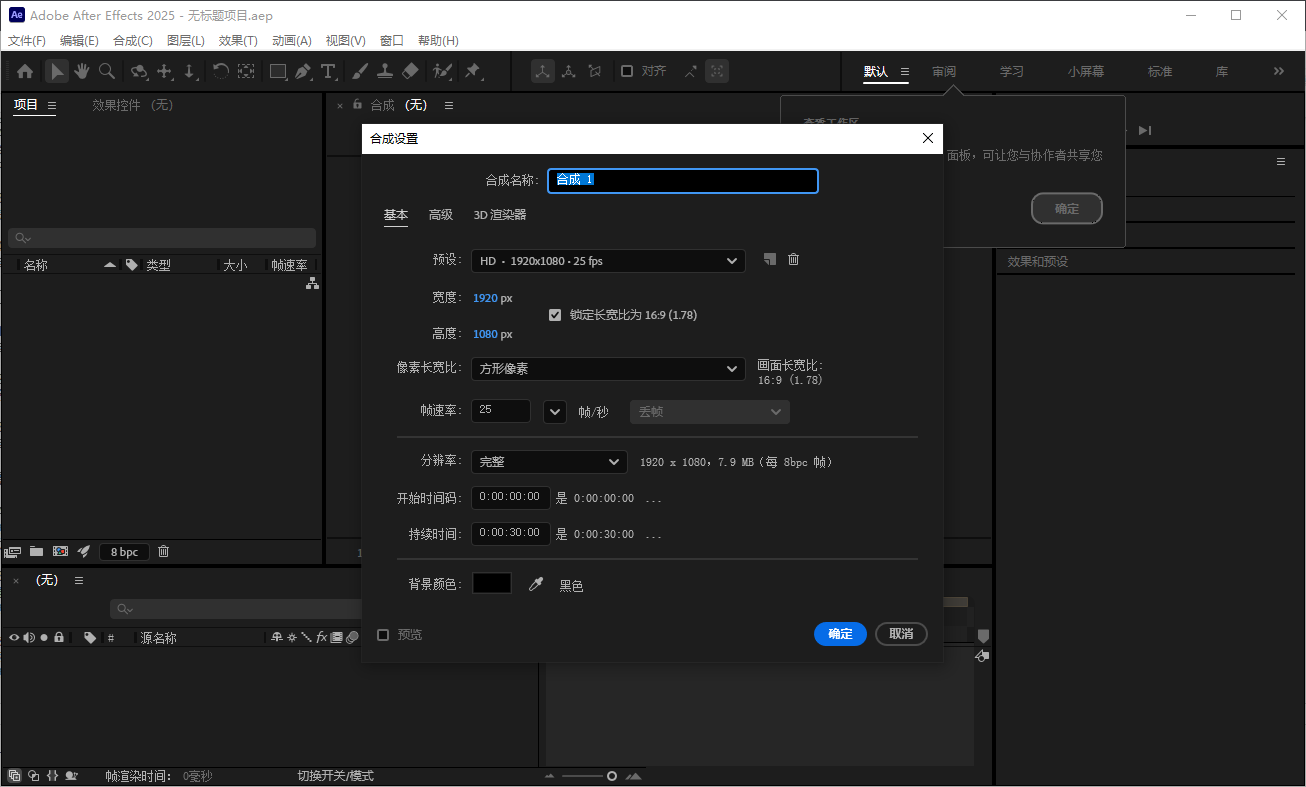Enable the Preview checkbox in the dialog
Image resolution: width=1306 pixels, height=787 pixels.
coord(383,635)
